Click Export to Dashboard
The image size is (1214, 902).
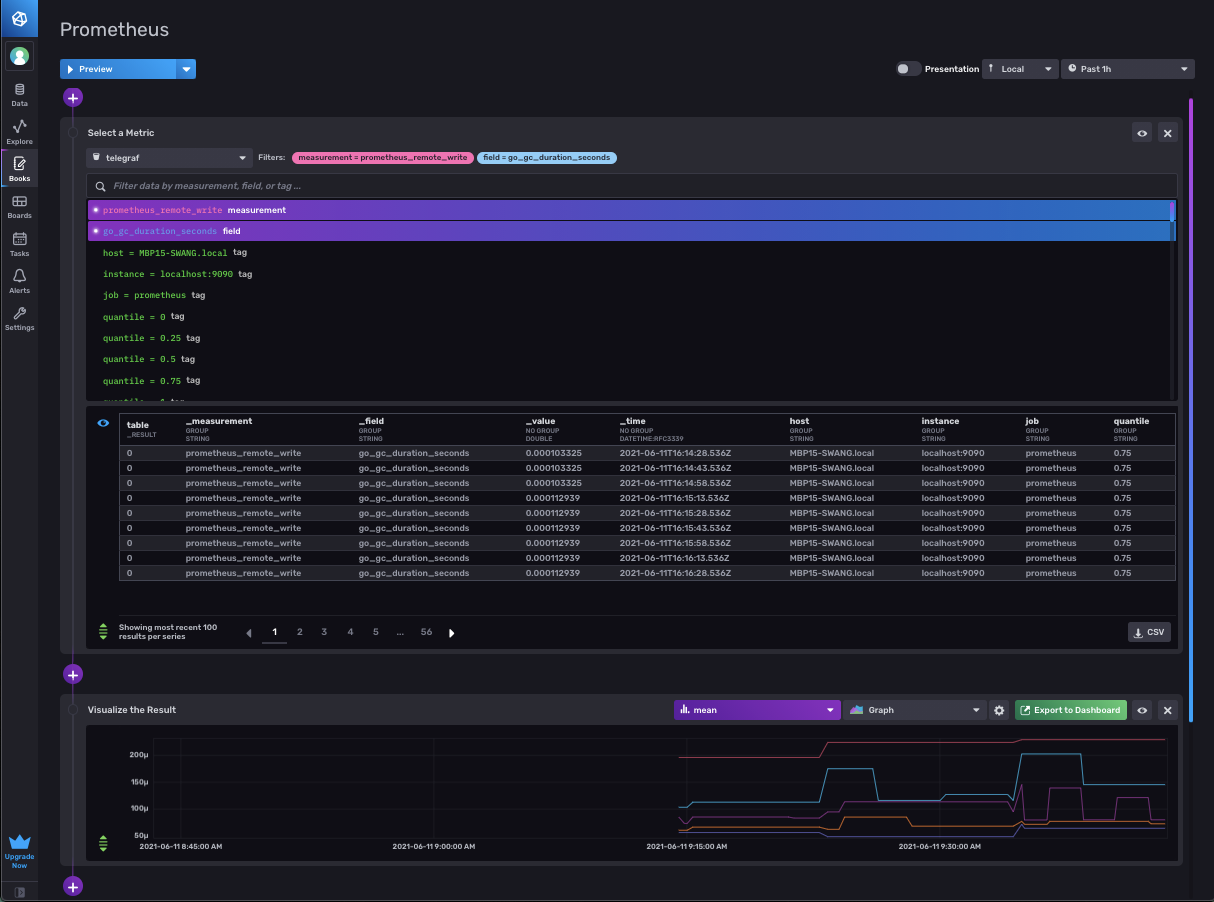[1070, 710]
